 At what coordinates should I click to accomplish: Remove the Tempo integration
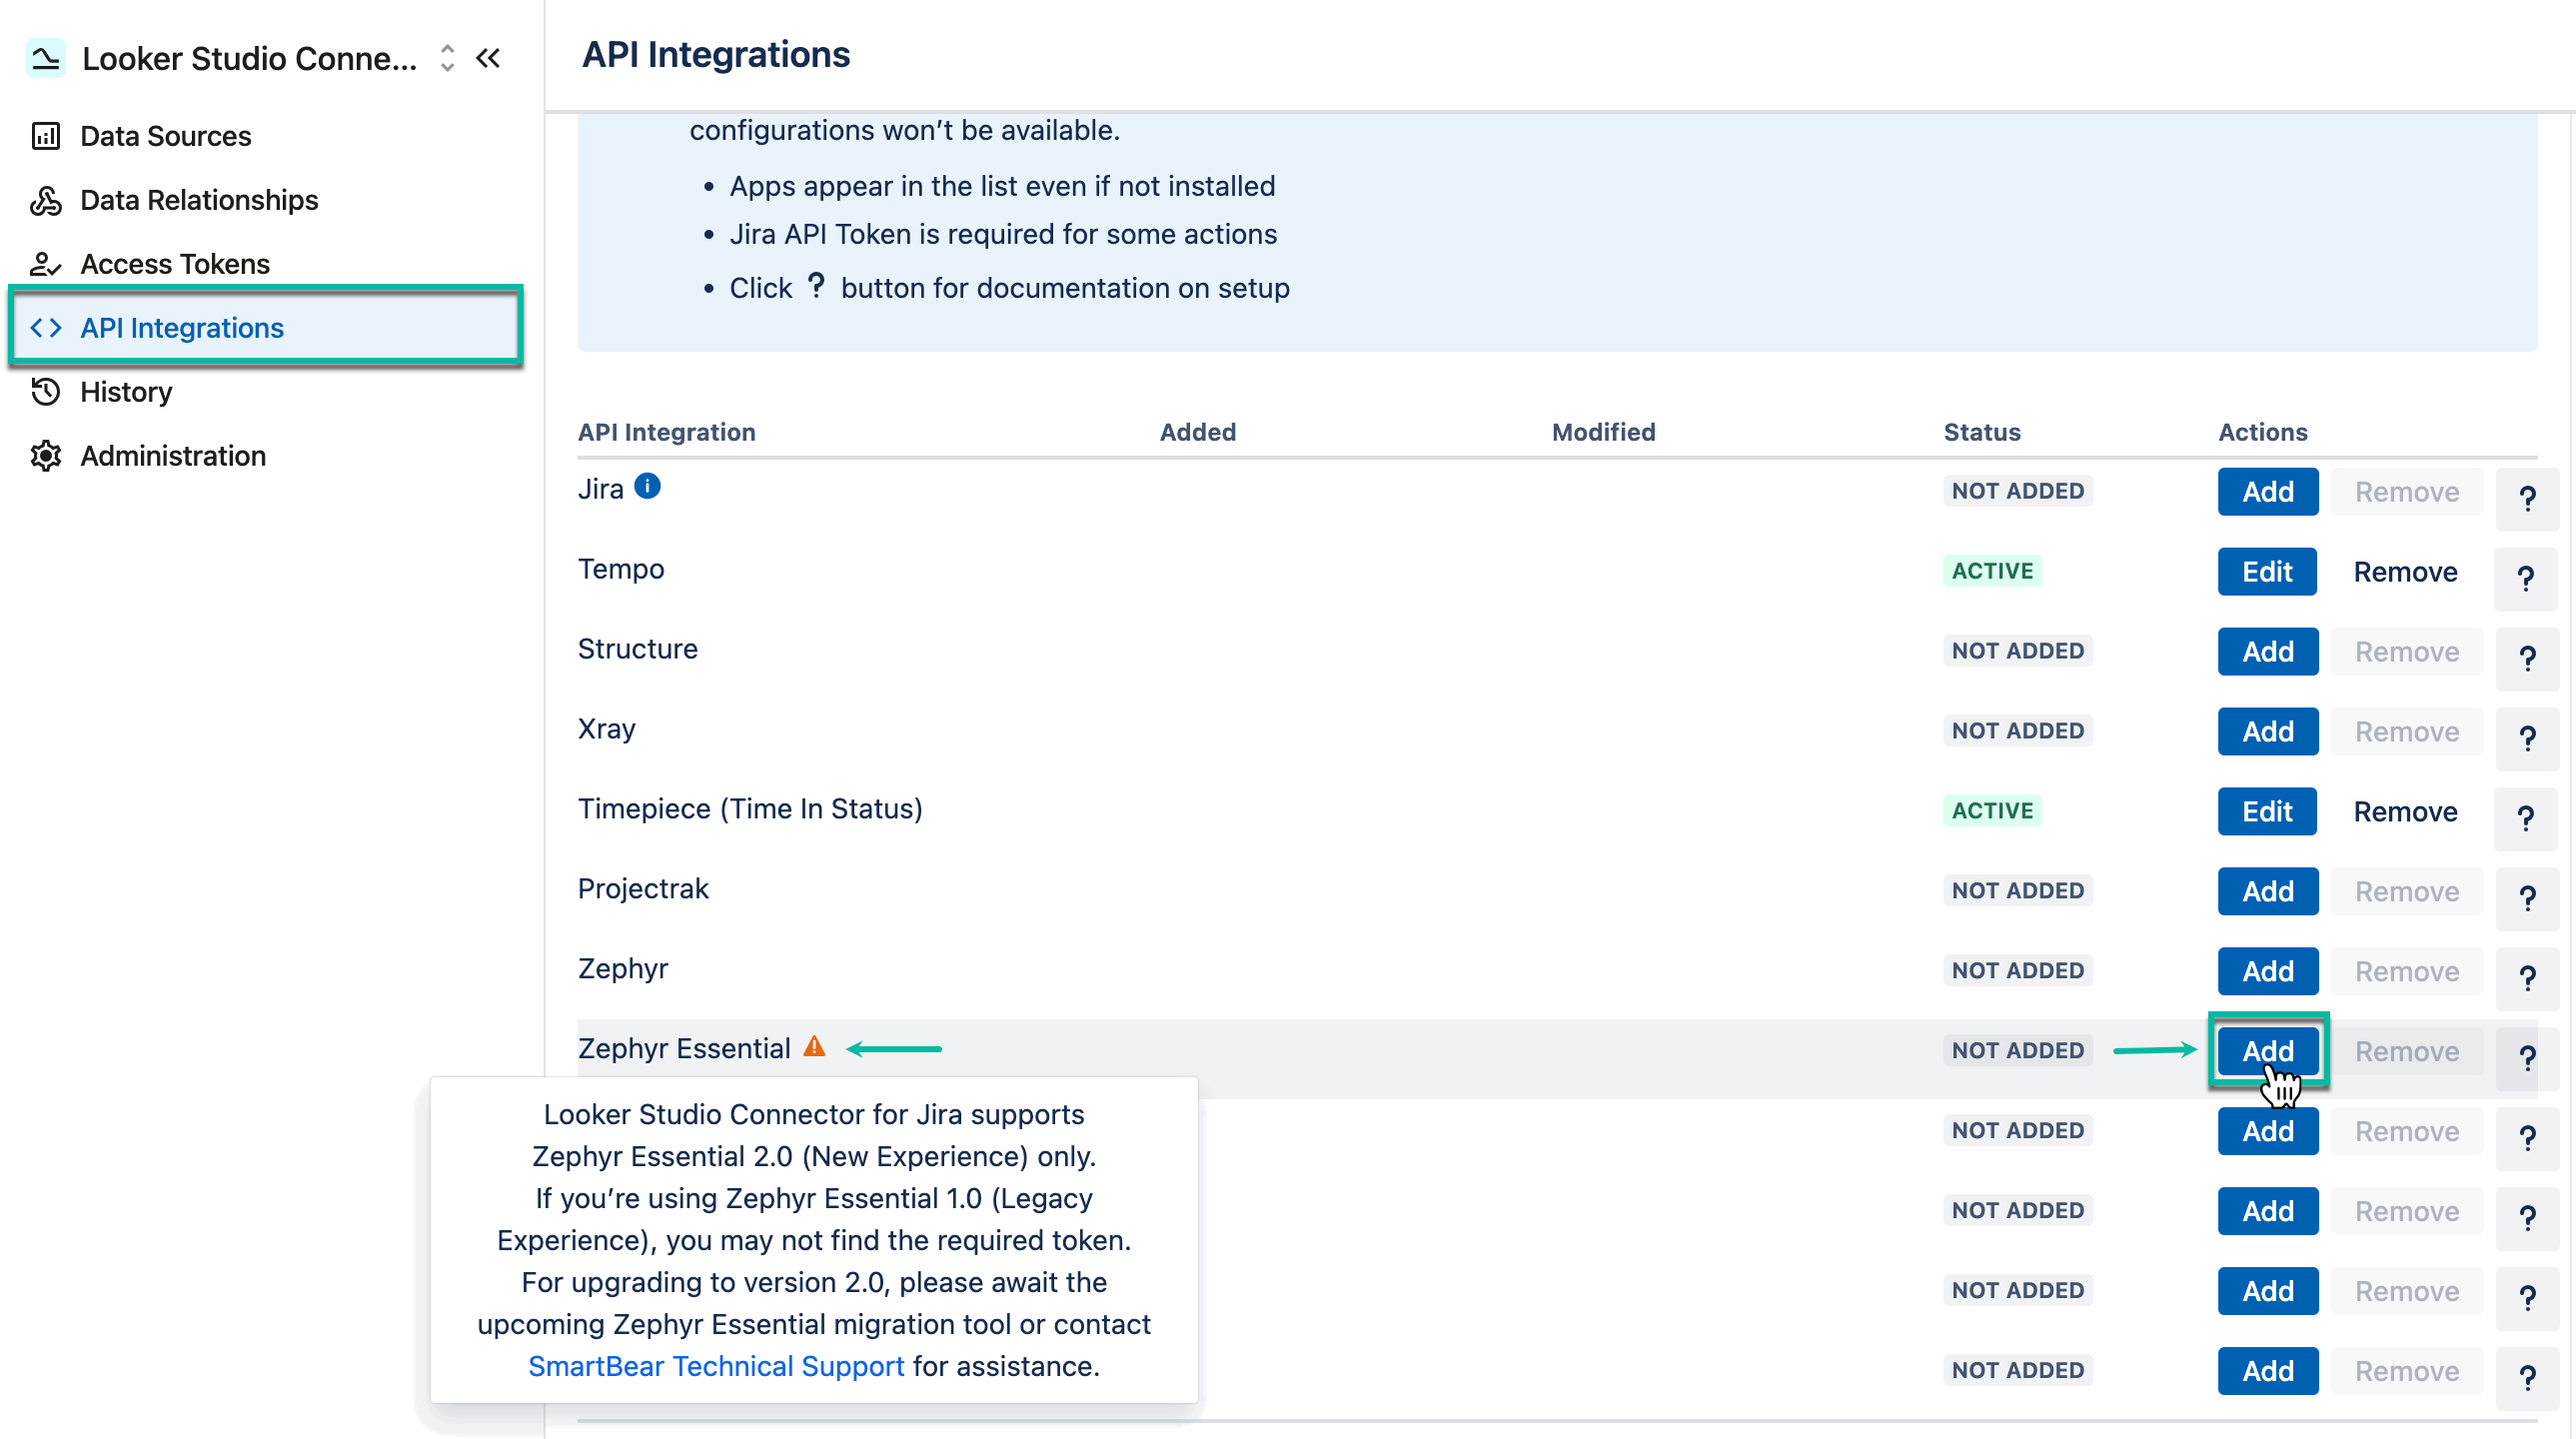point(2405,571)
